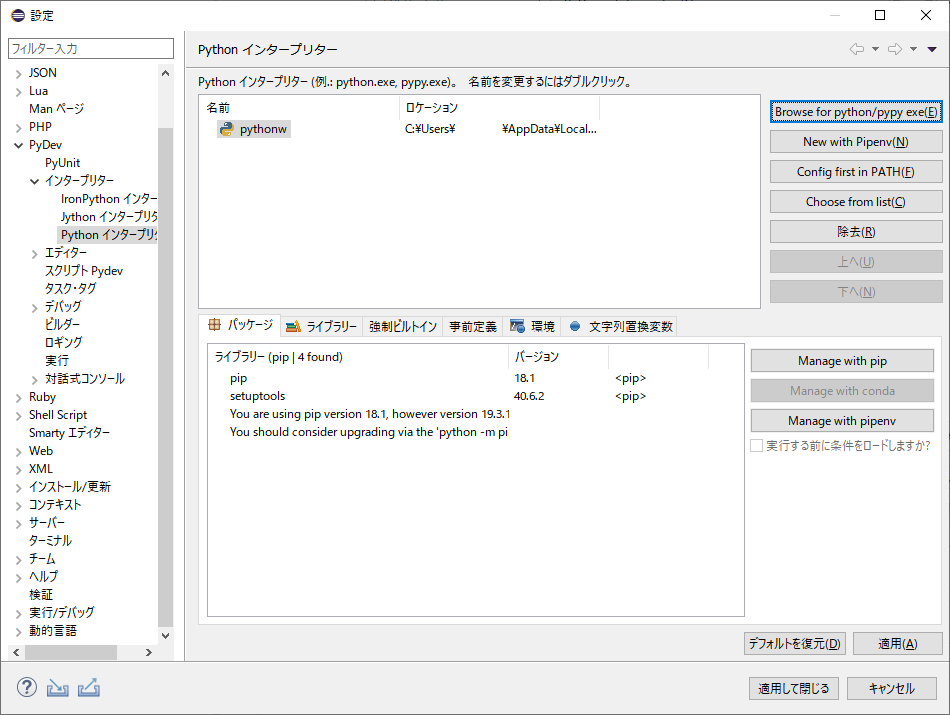Viewport: 950px width, 715px height.
Task: Click Choose from list button
Action: point(856,202)
